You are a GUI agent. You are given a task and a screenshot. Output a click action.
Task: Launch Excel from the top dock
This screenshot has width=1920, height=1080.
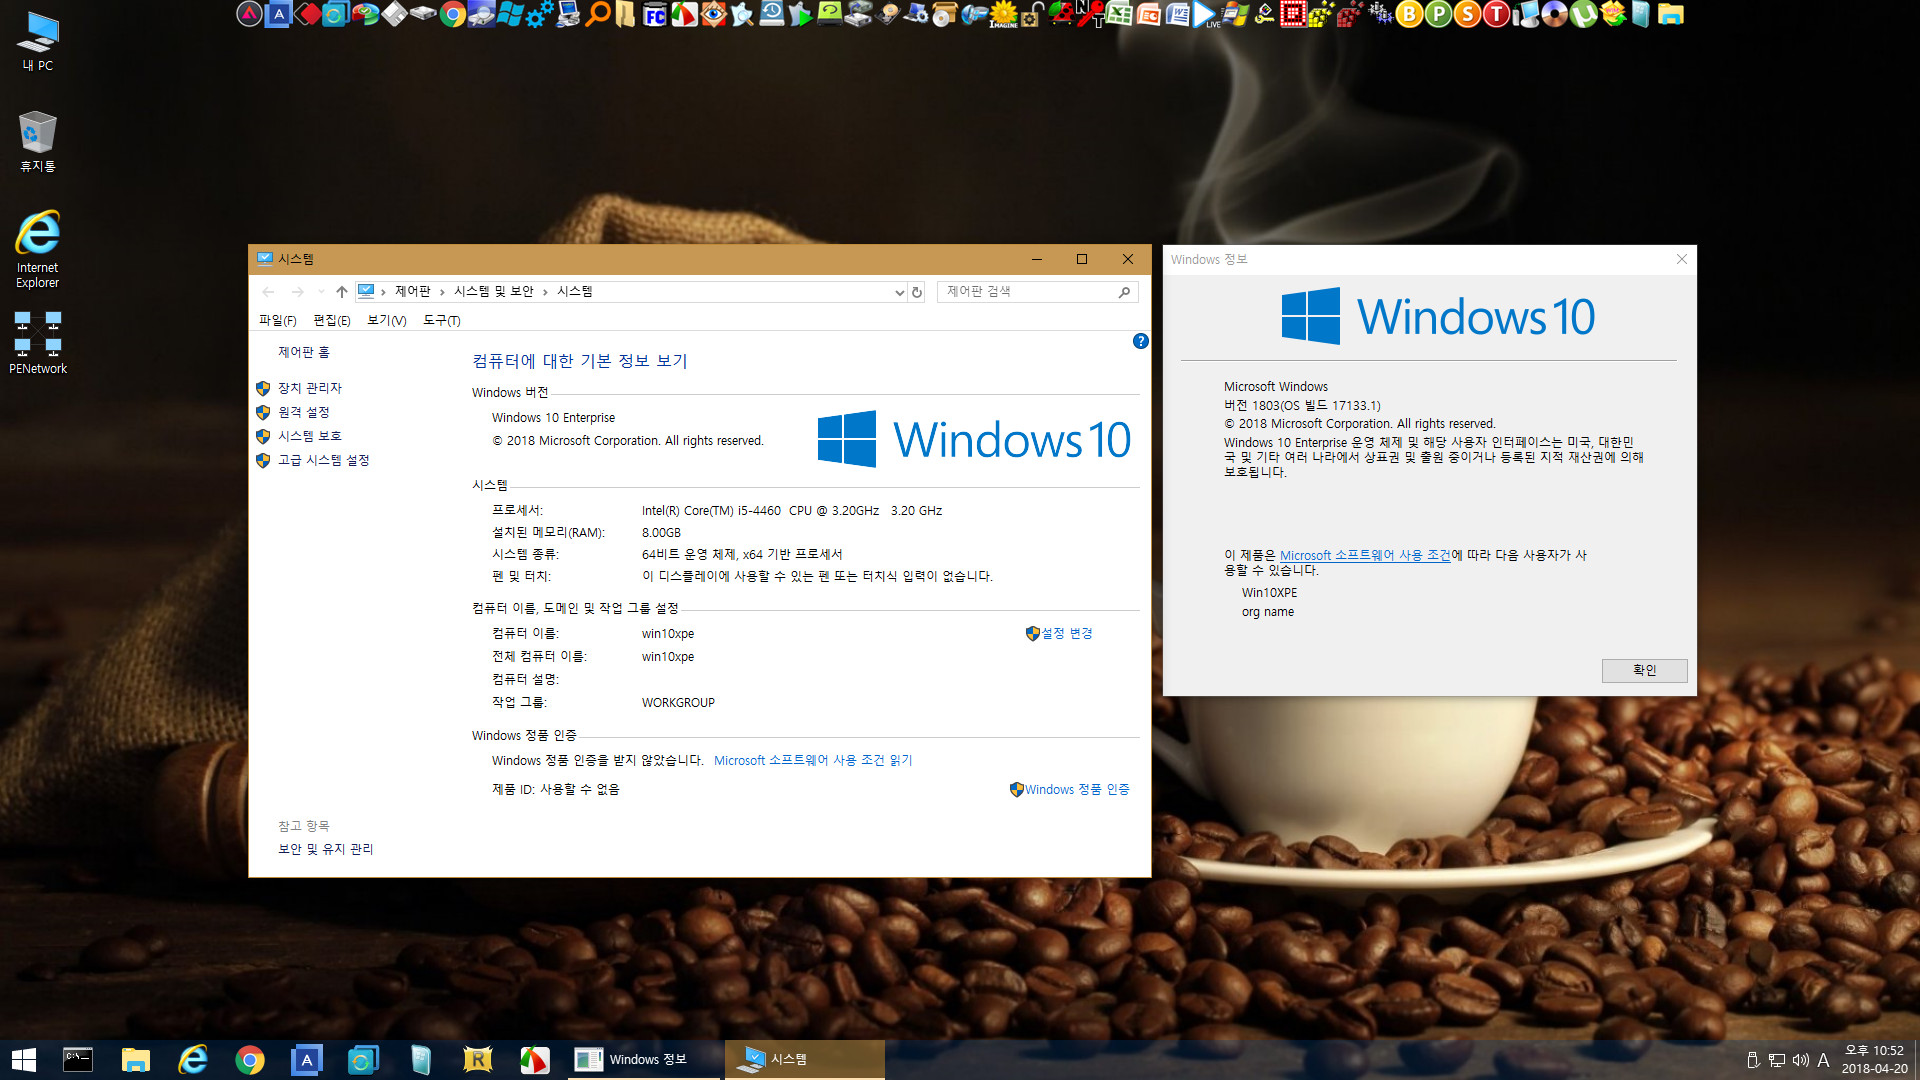(x=1120, y=14)
